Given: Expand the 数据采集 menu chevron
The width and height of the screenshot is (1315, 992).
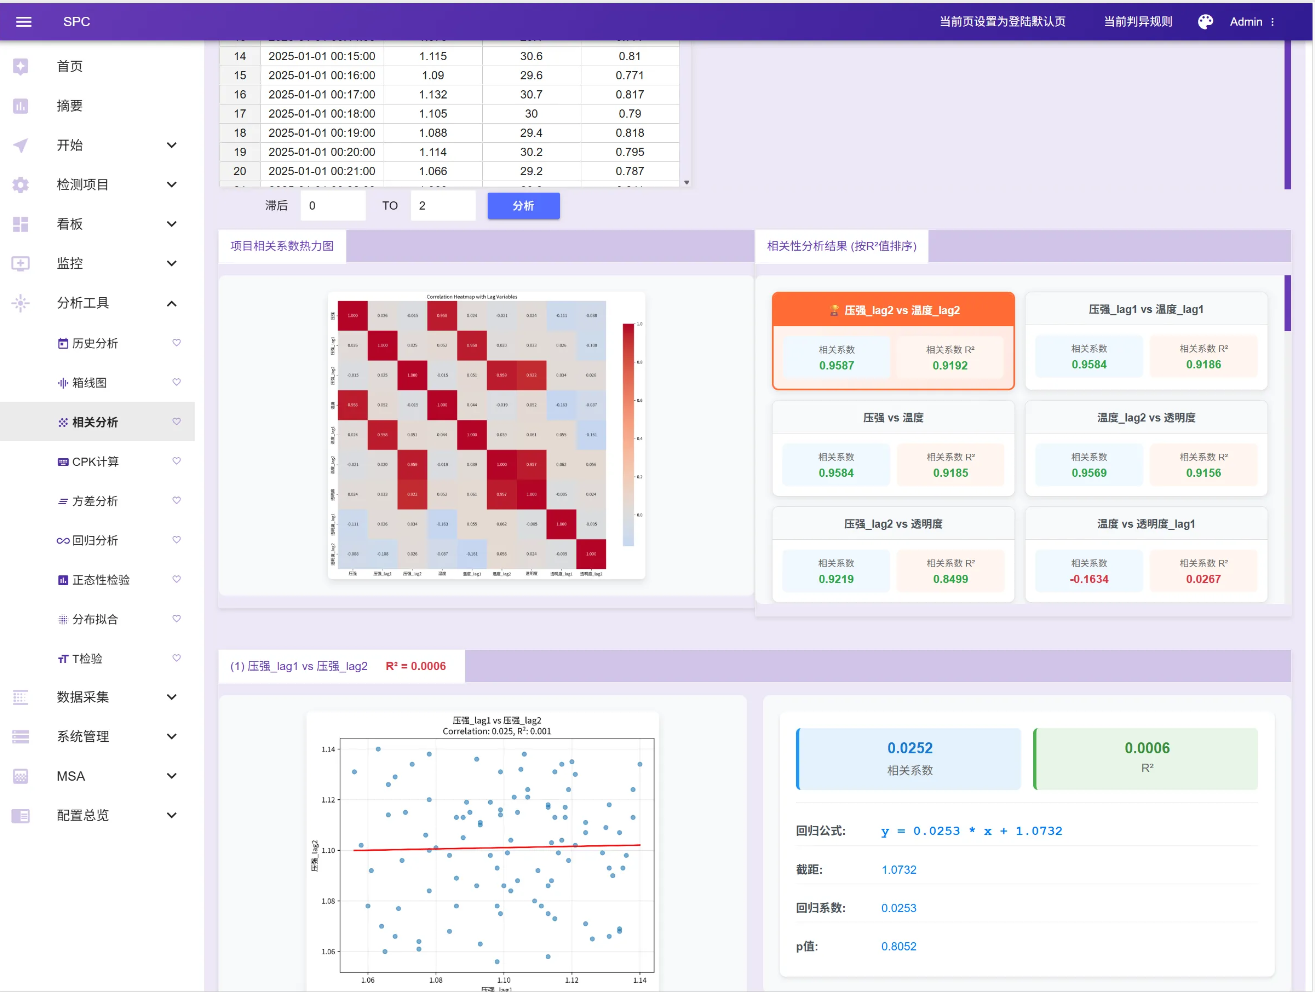Looking at the screenshot, I should pos(172,697).
